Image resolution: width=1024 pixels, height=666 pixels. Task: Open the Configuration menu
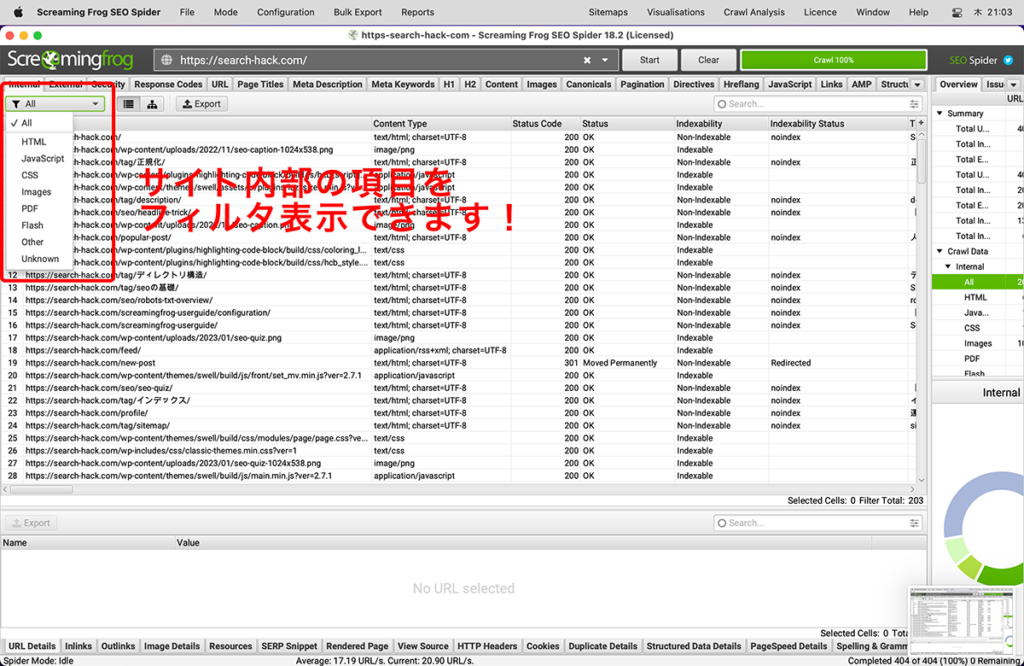pyautogui.click(x=285, y=12)
